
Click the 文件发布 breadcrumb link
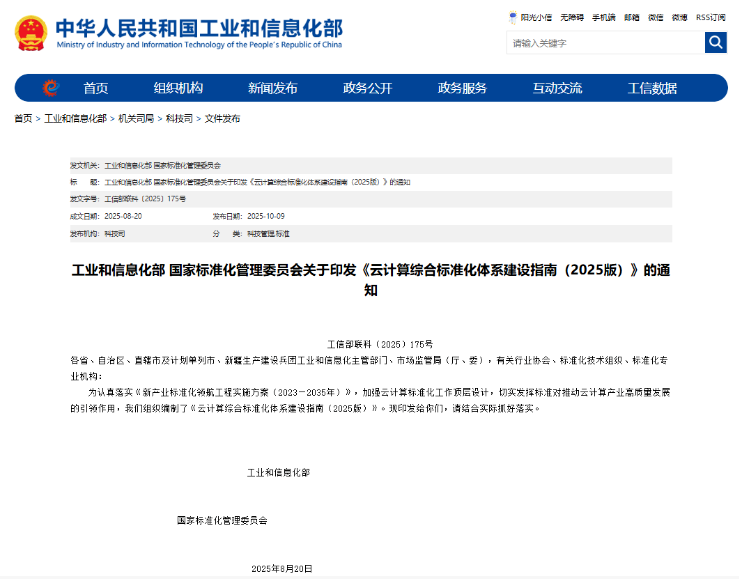[x=222, y=119]
